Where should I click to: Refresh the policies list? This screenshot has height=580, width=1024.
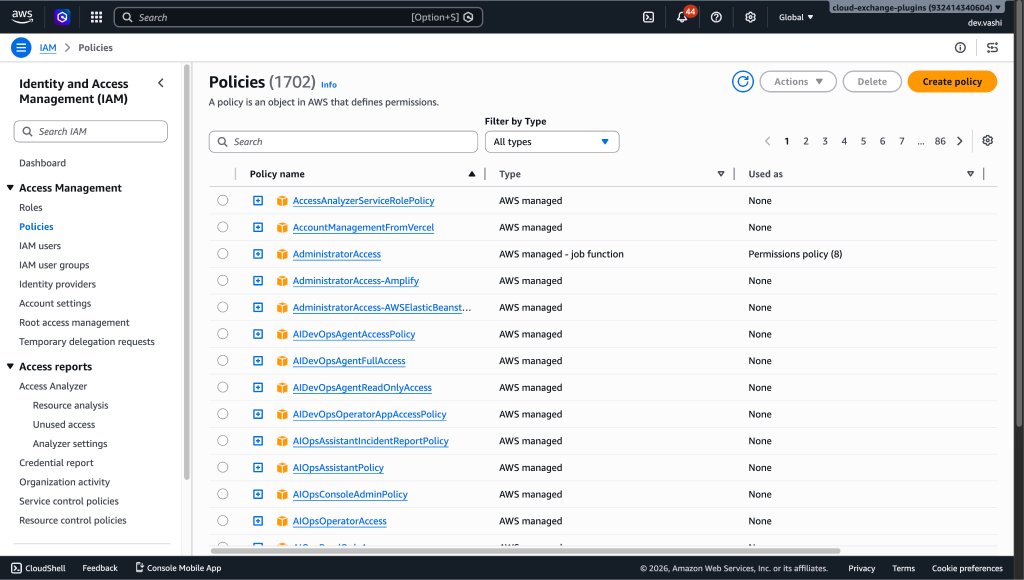[743, 82]
